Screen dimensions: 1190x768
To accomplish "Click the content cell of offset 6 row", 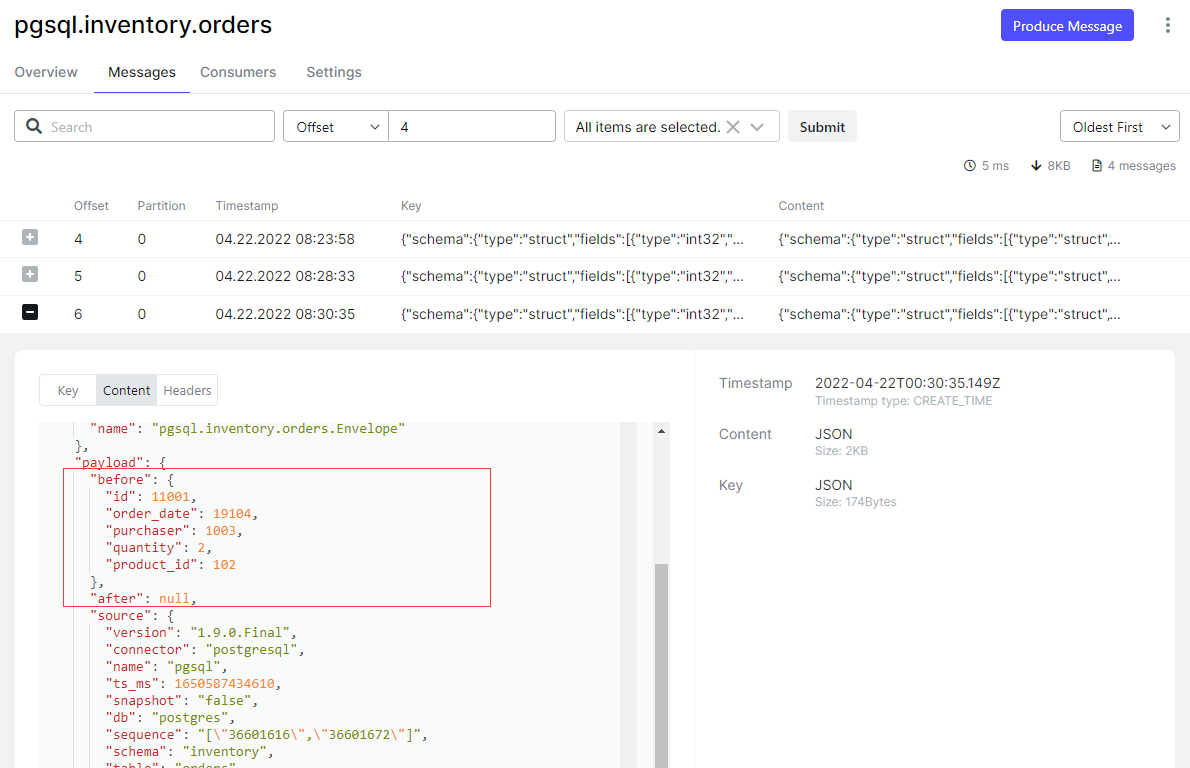I will 949,314.
